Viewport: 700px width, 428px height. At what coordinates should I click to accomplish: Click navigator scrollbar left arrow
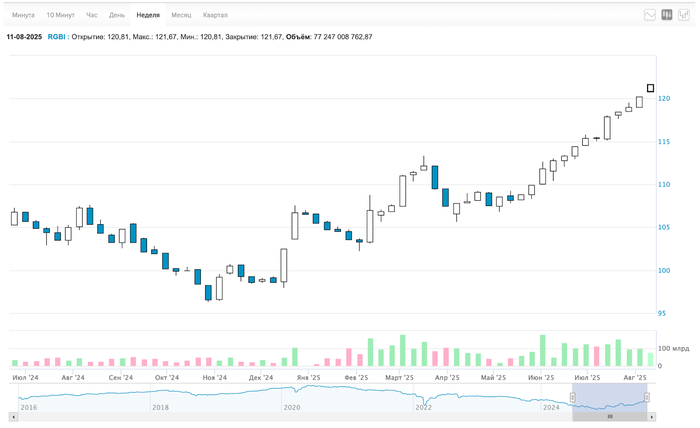click(15, 416)
